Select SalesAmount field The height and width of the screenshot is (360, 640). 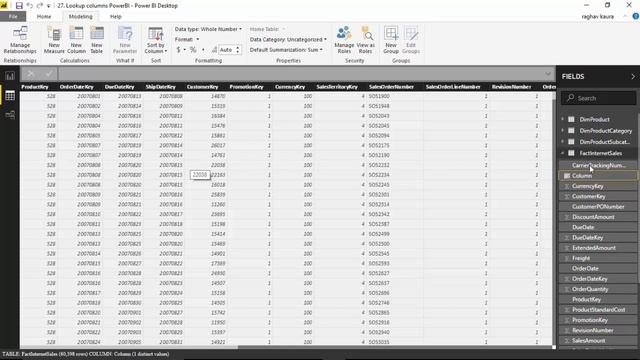tap(598, 340)
